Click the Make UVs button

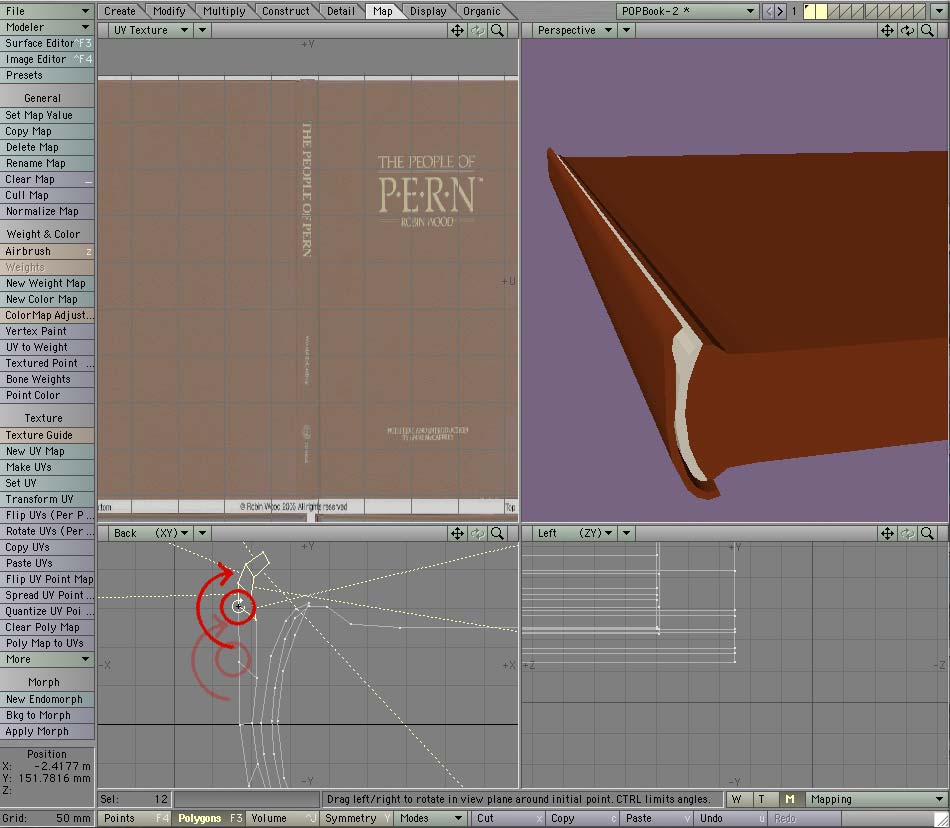coord(47,467)
